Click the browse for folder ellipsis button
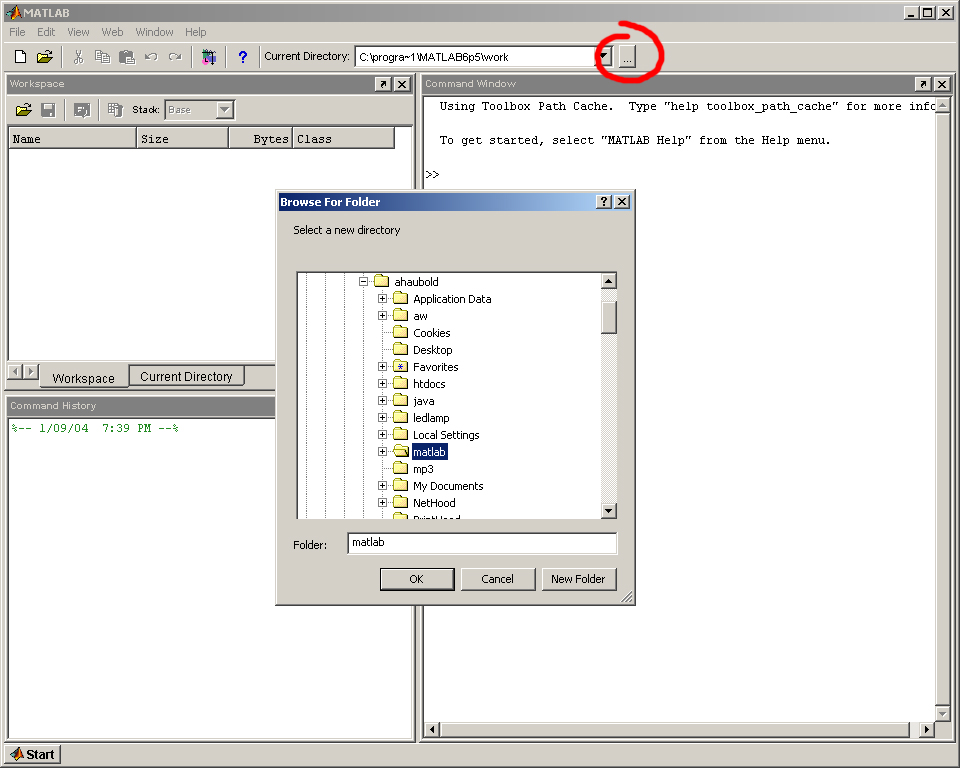This screenshot has width=960, height=768. coord(627,57)
